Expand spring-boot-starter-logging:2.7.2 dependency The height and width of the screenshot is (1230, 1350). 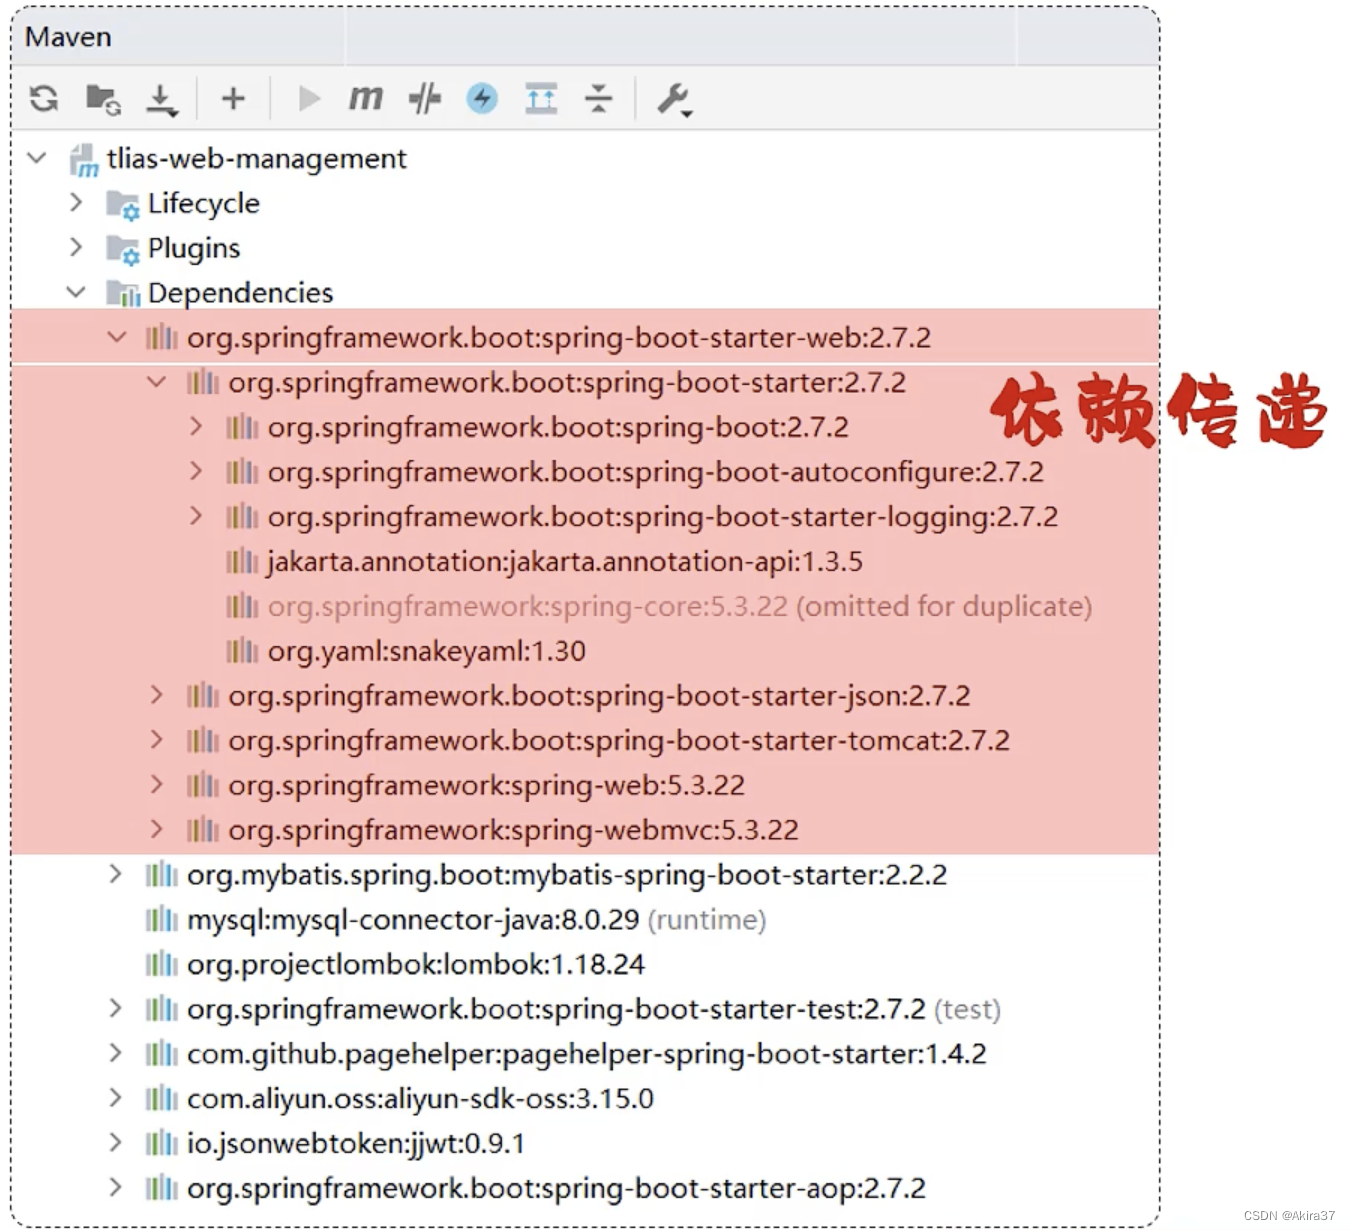196,516
